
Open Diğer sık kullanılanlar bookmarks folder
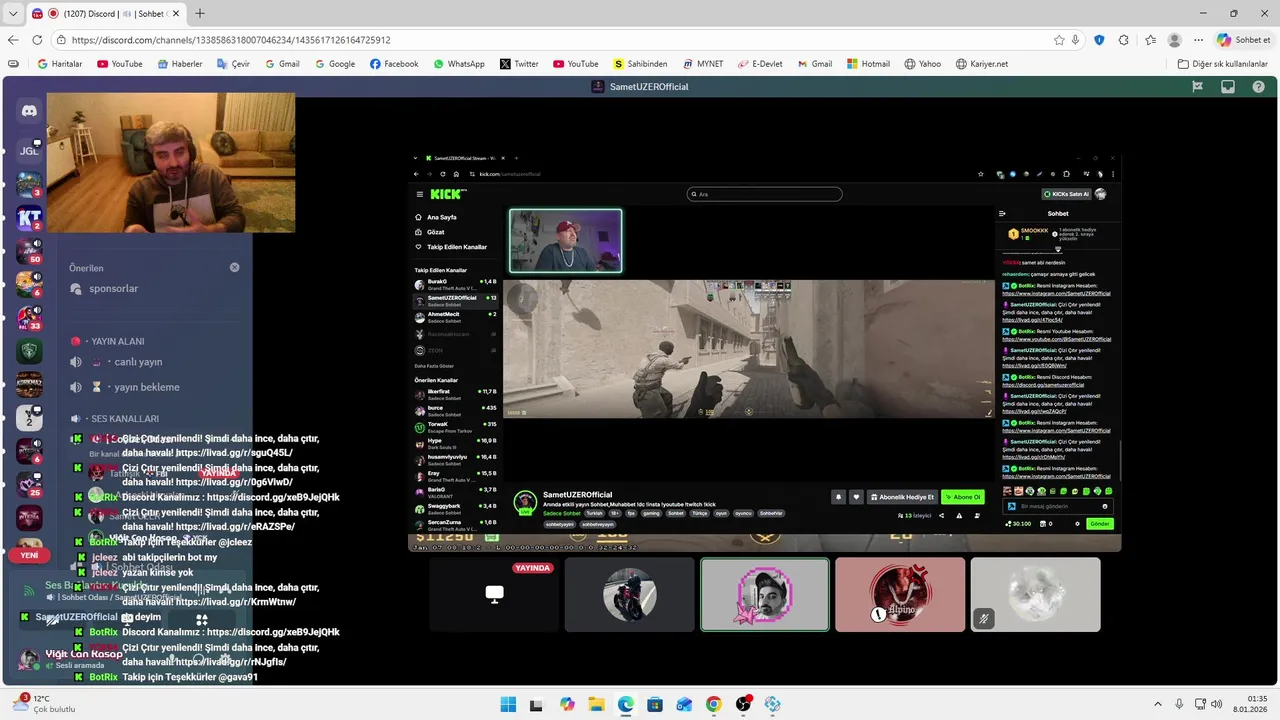click(1222, 64)
